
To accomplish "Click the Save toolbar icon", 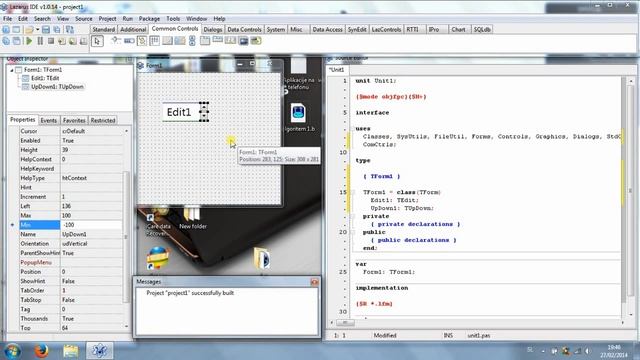I will [46, 29].
